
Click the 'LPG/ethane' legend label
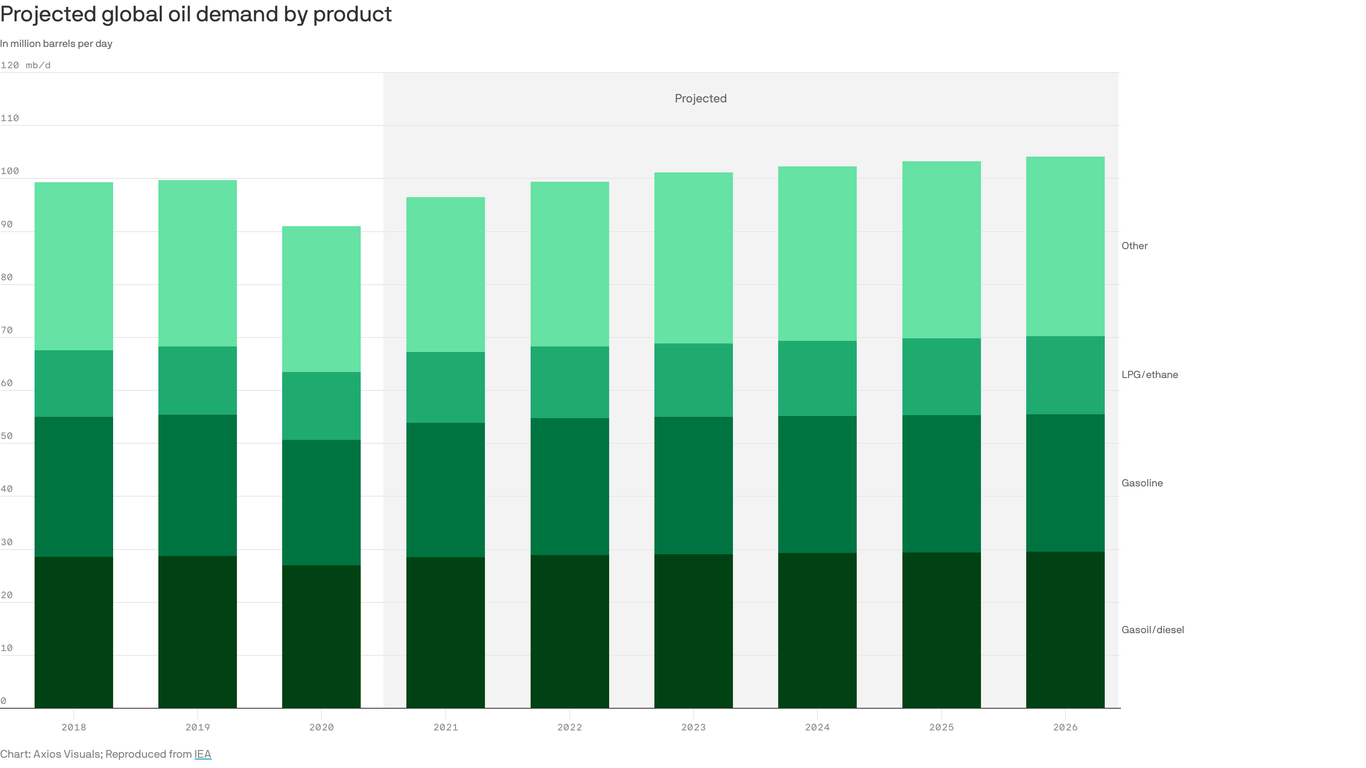tap(1151, 374)
